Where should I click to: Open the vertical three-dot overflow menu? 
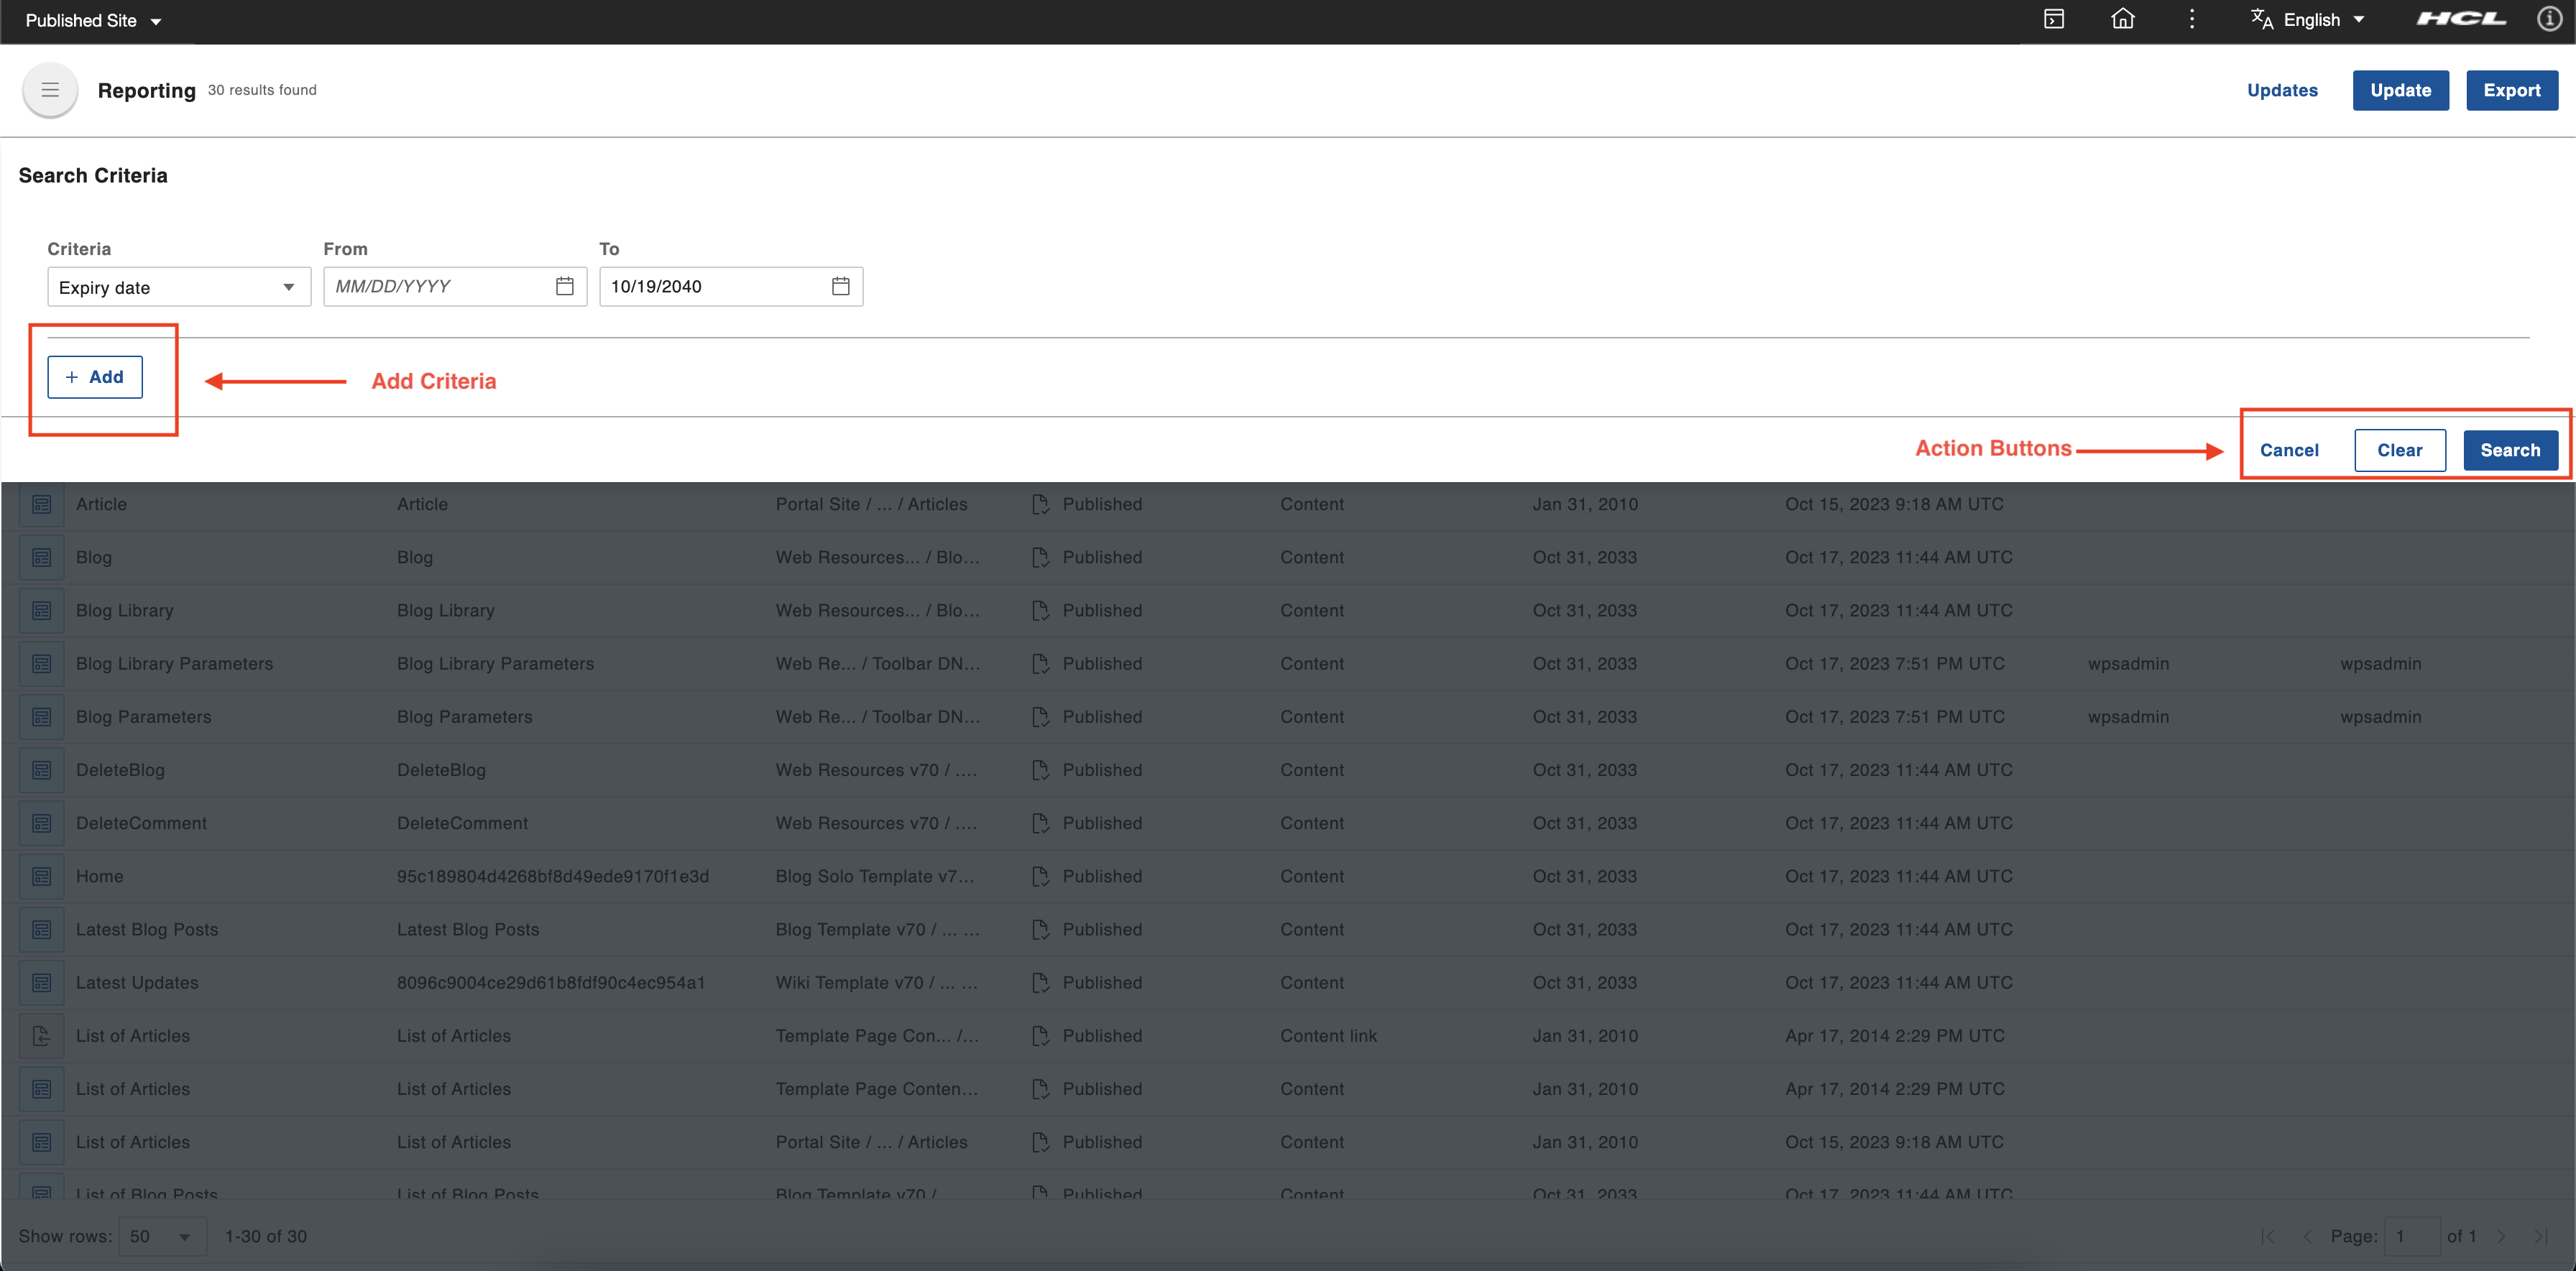pyautogui.click(x=2191, y=19)
